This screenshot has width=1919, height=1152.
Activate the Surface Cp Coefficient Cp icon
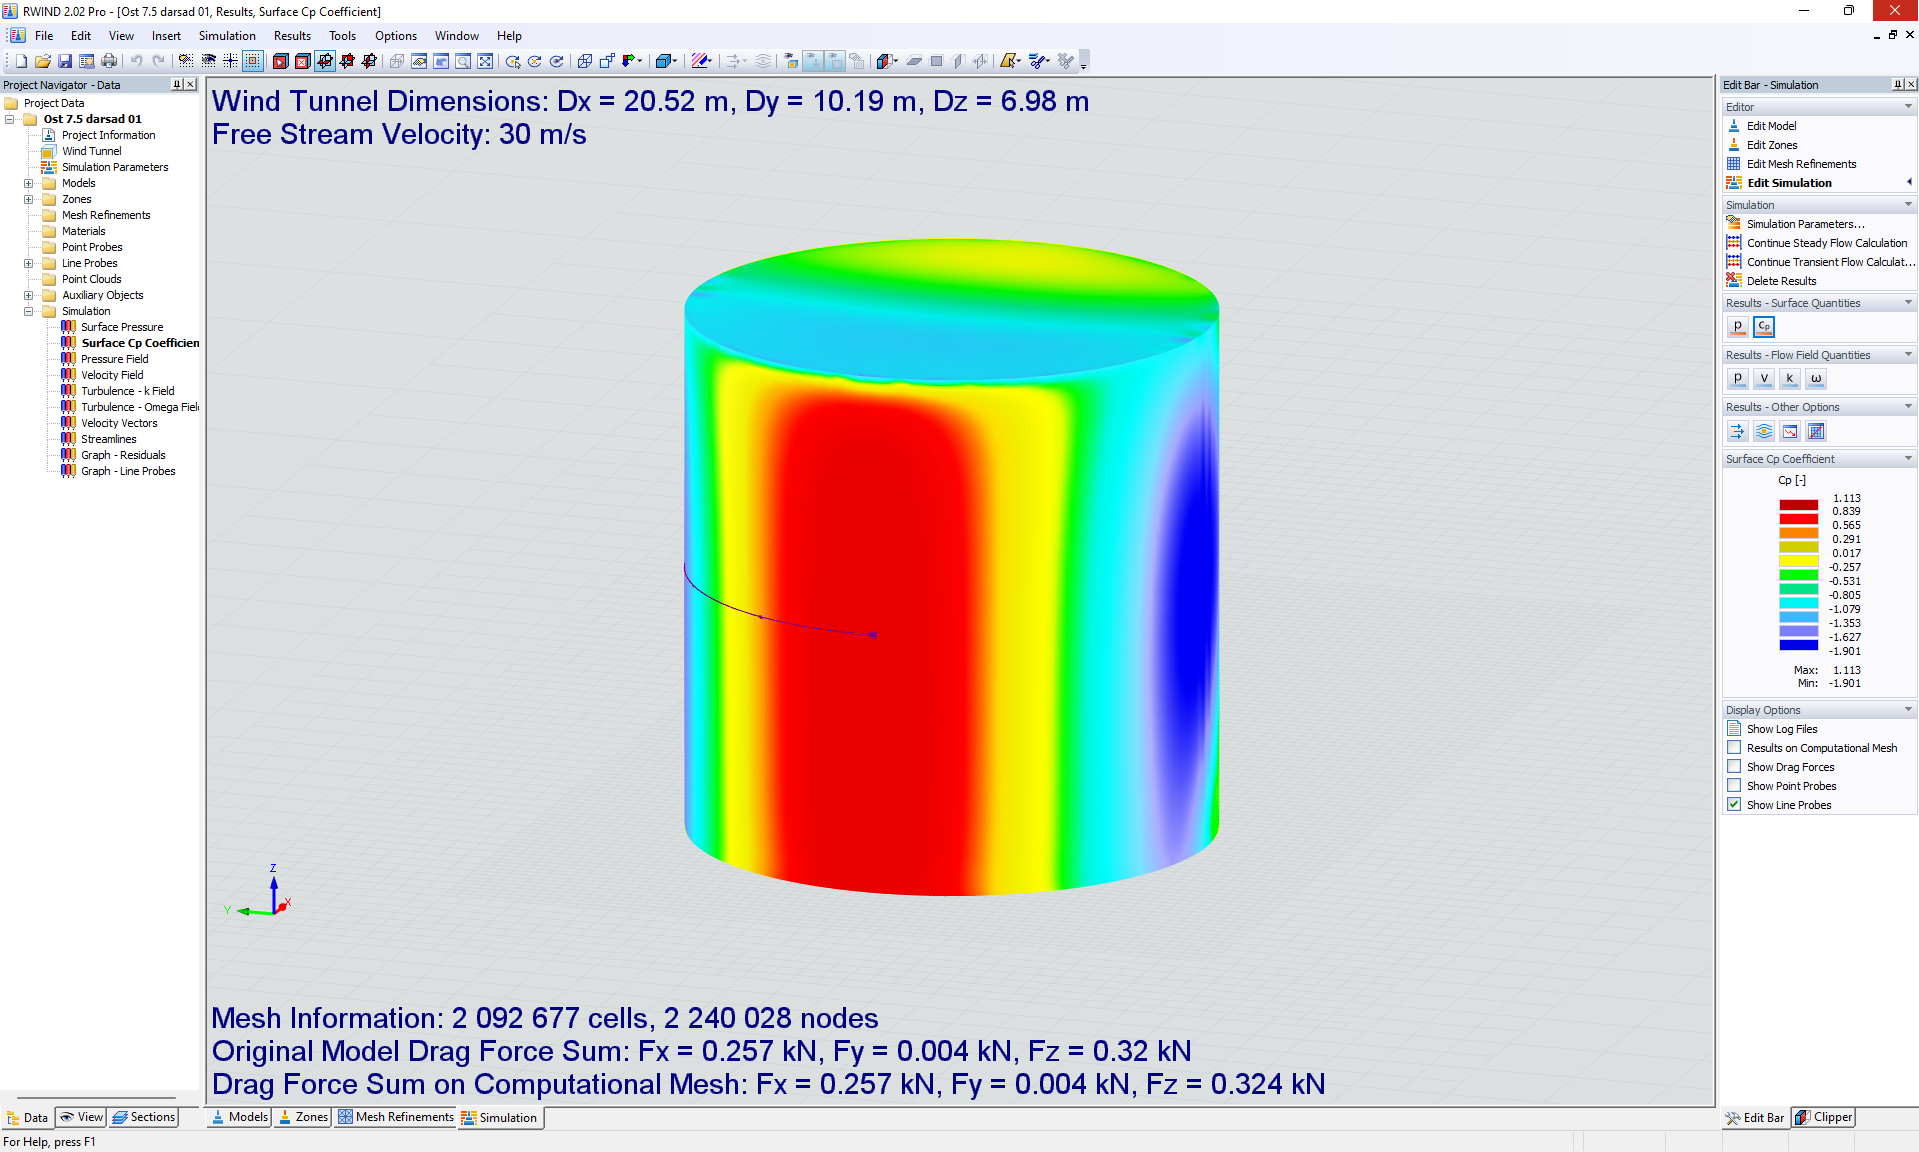point(1763,327)
